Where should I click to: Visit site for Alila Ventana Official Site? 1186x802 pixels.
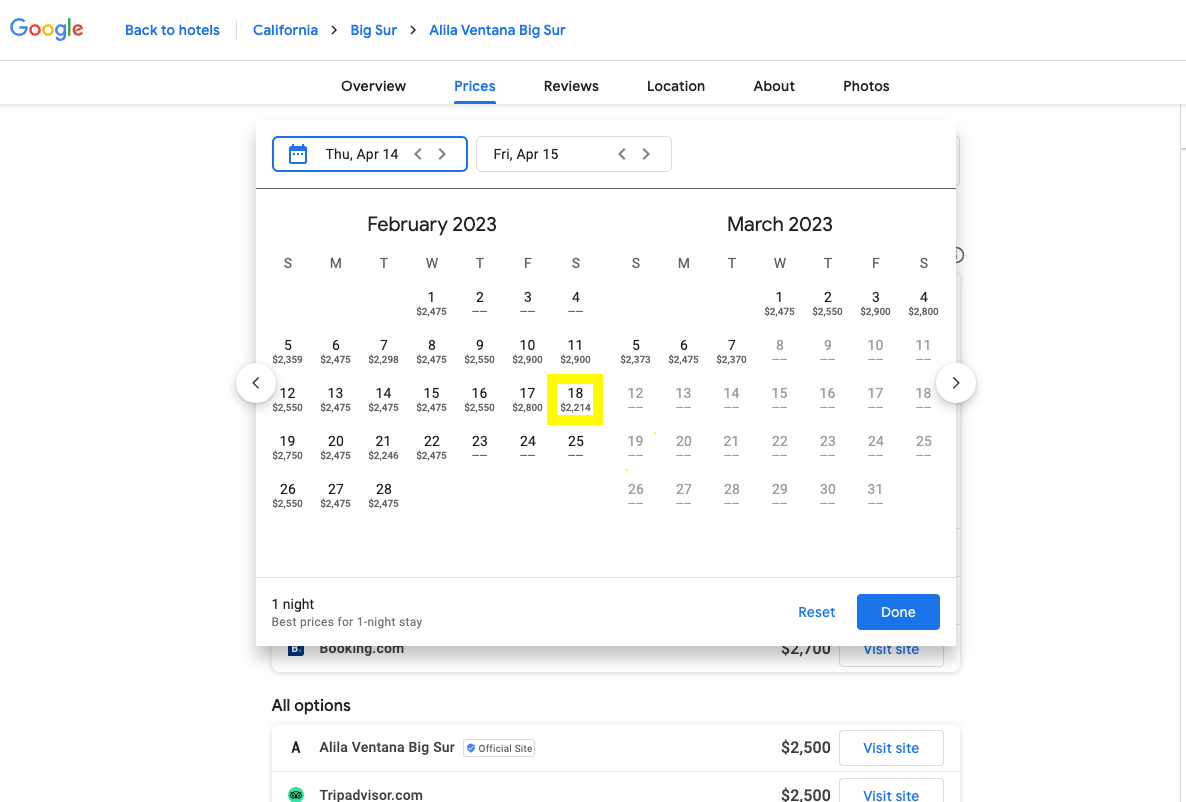tap(891, 748)
